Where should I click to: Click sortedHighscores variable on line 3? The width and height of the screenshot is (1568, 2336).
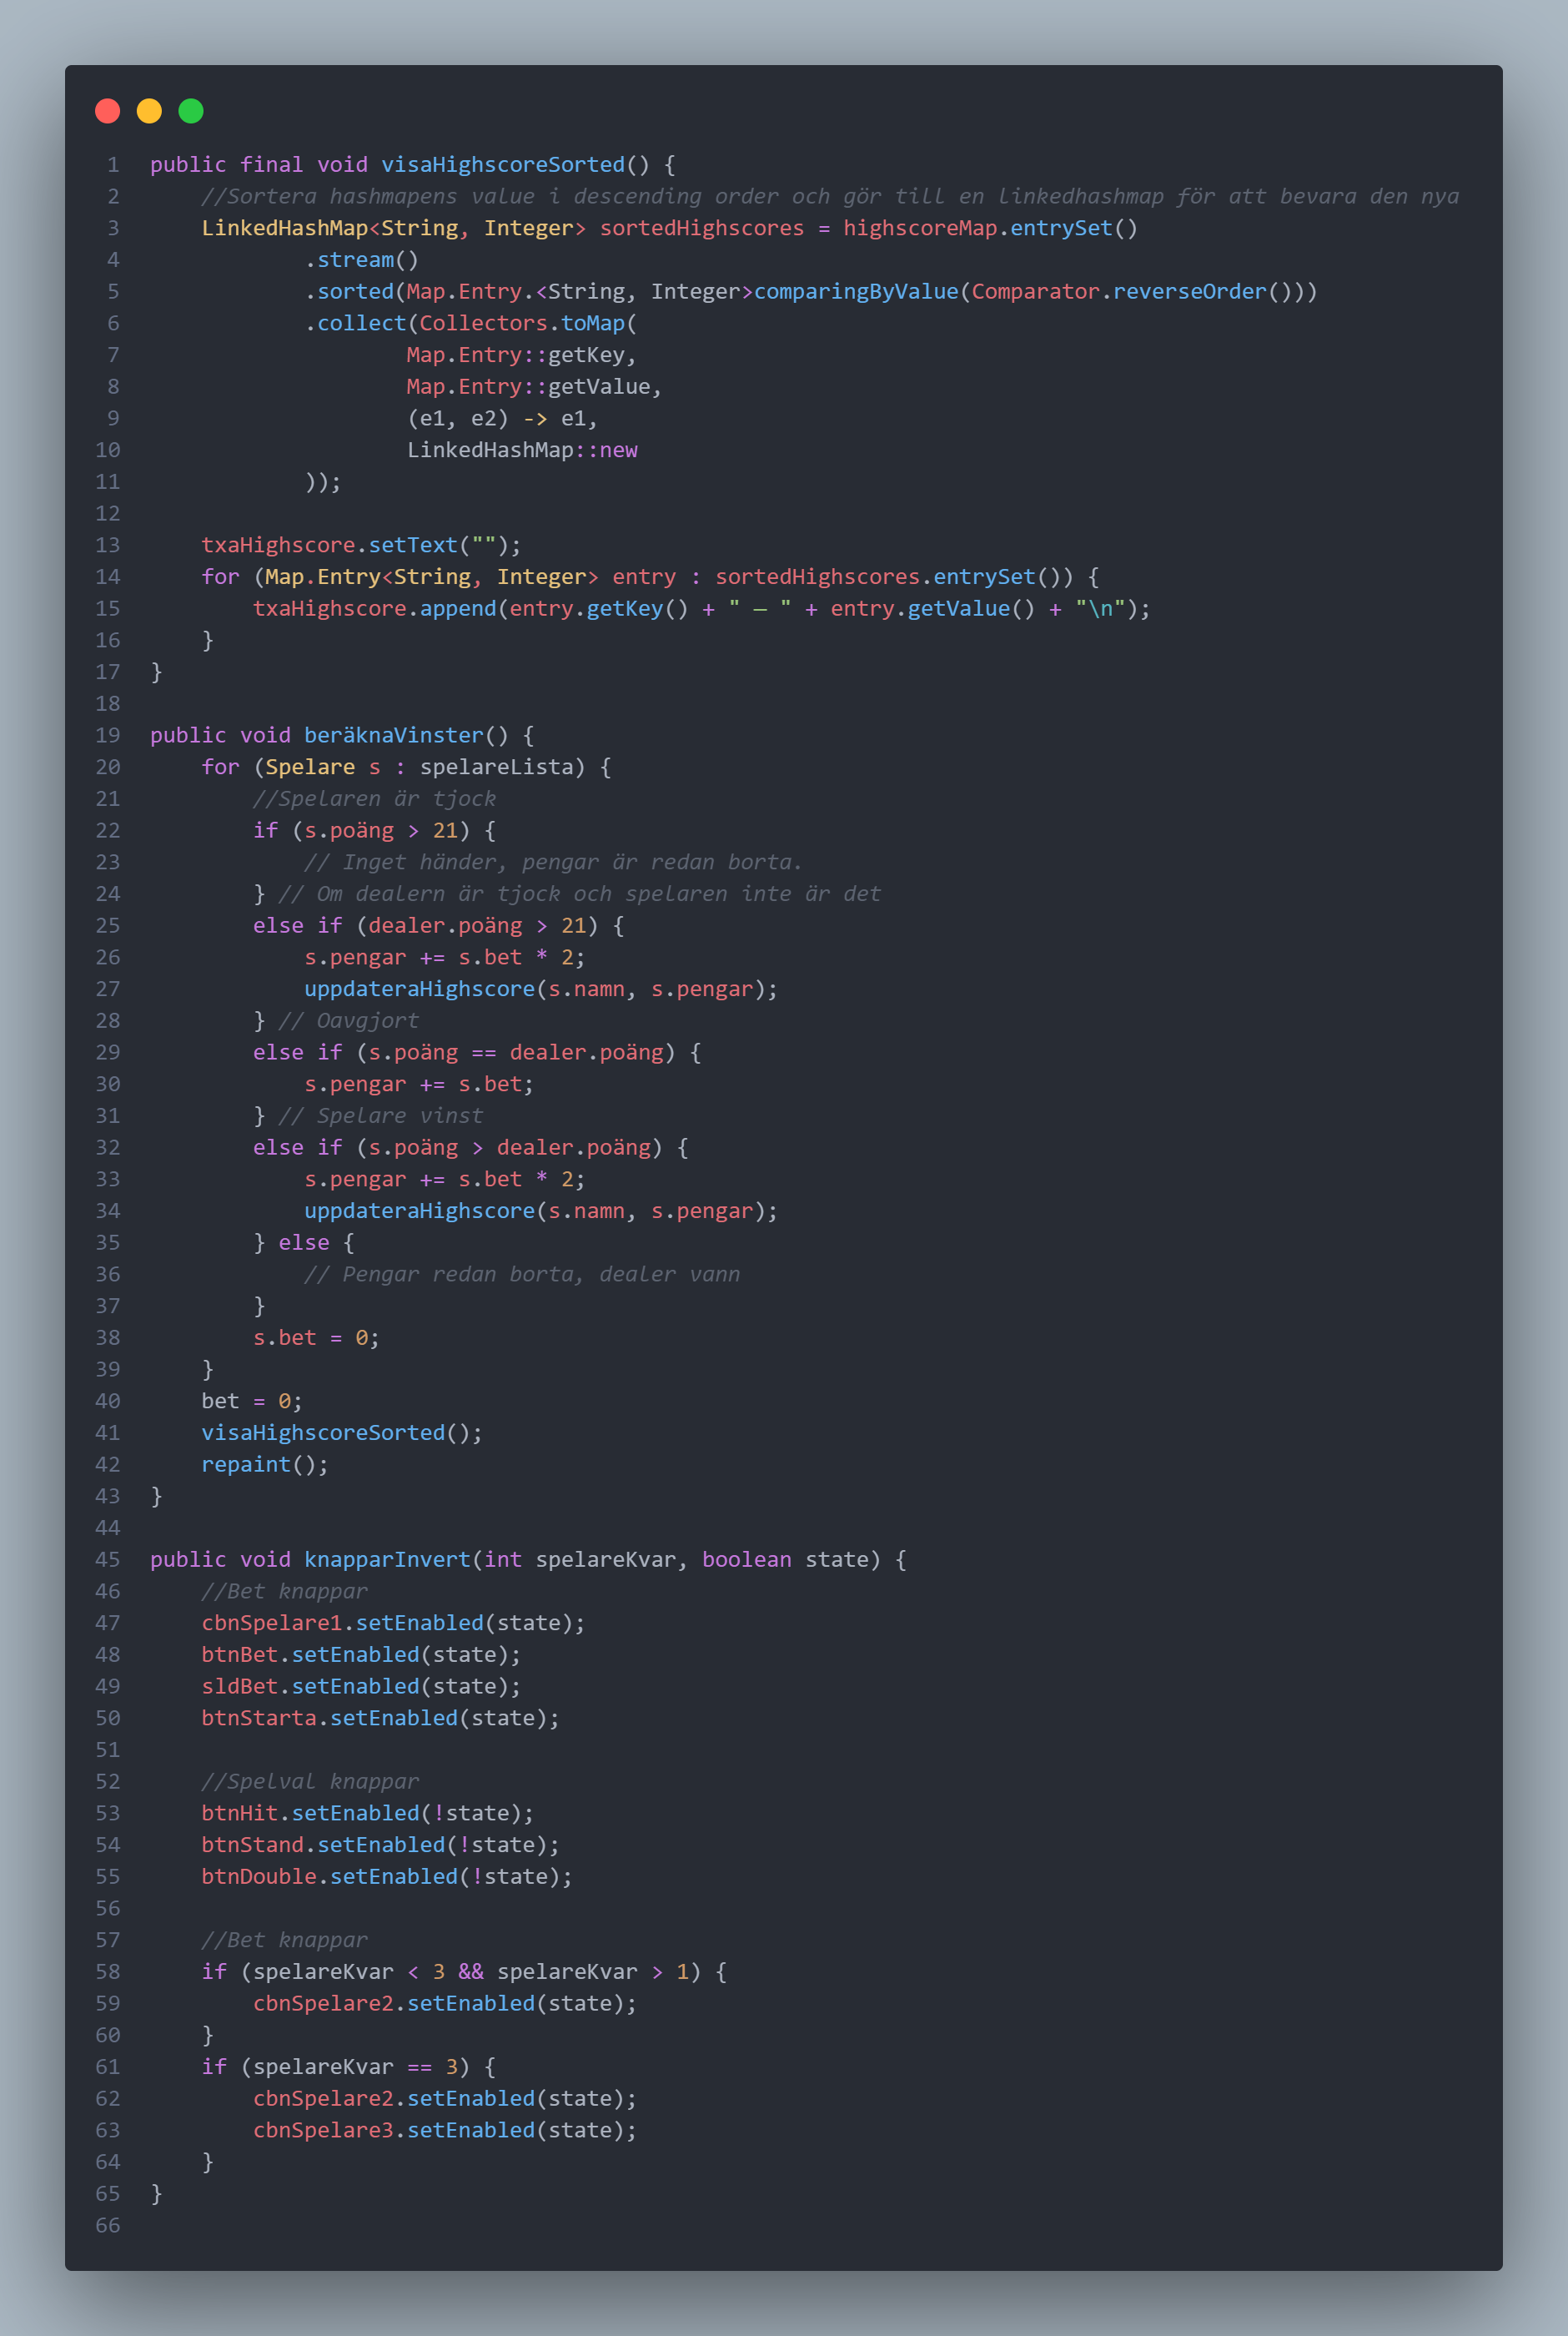click(x=701, y=229)
